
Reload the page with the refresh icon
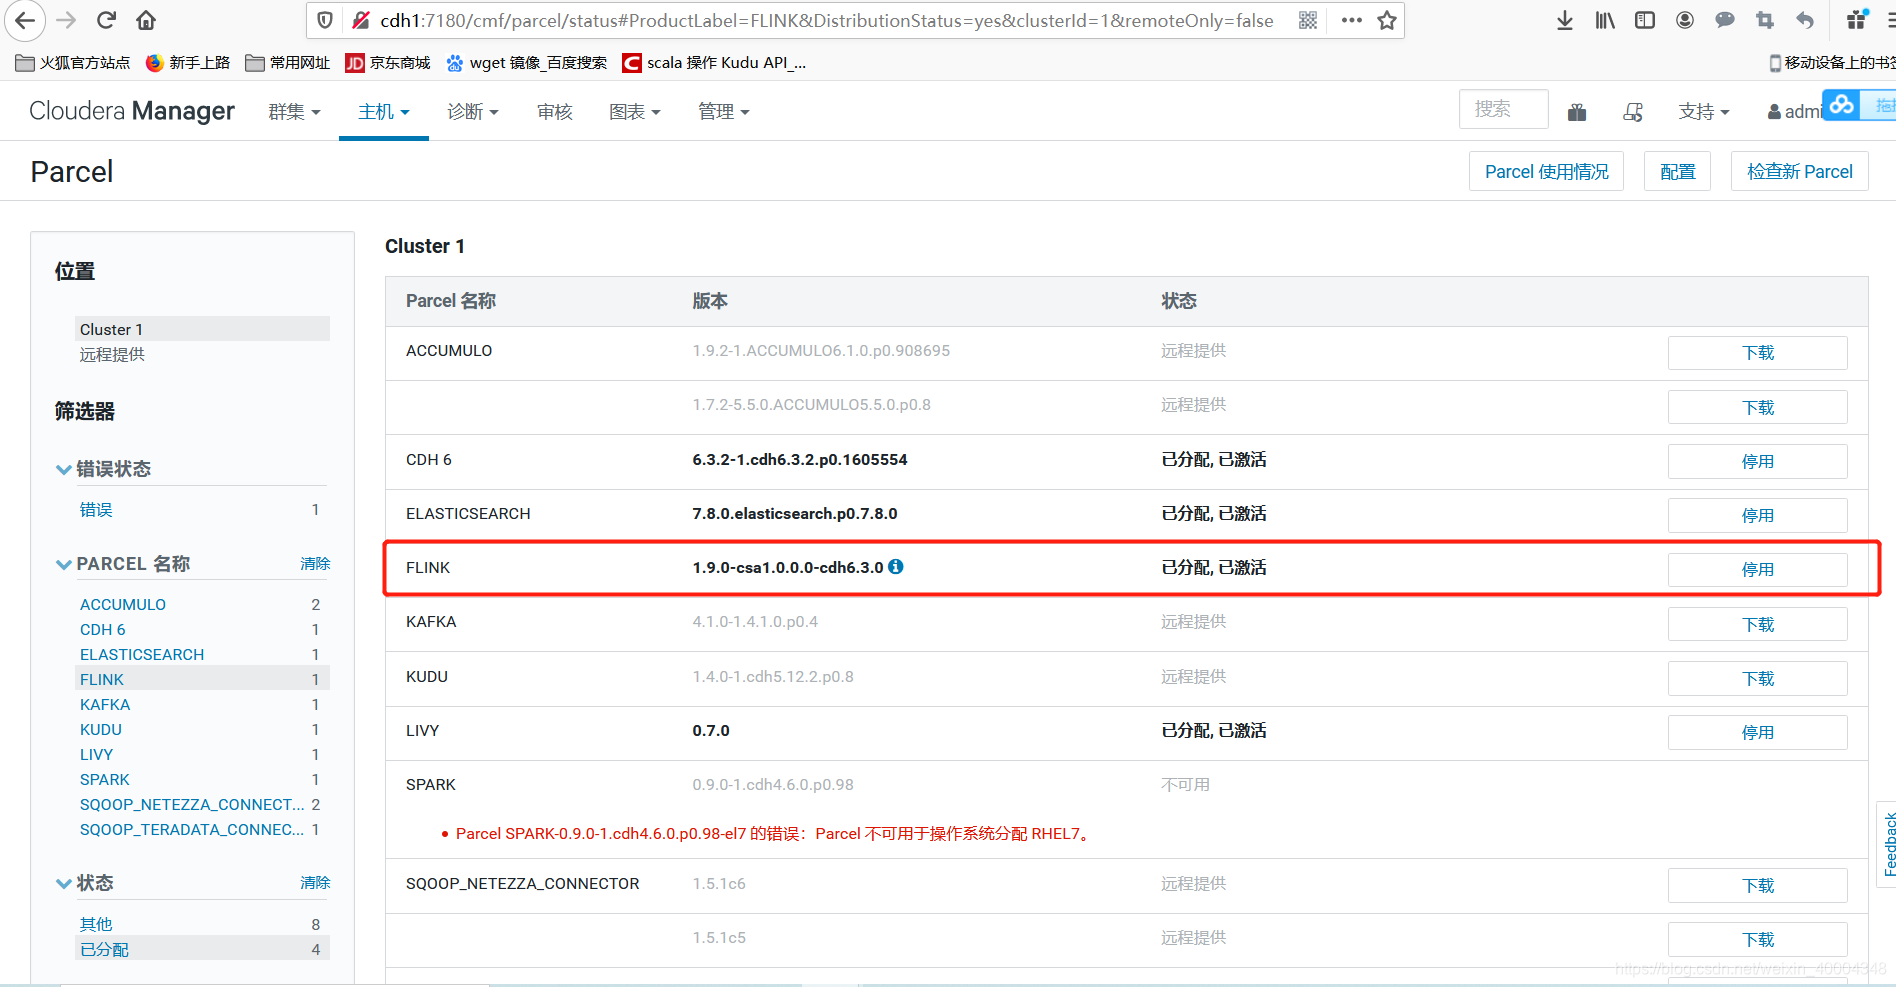coord(106,20)
